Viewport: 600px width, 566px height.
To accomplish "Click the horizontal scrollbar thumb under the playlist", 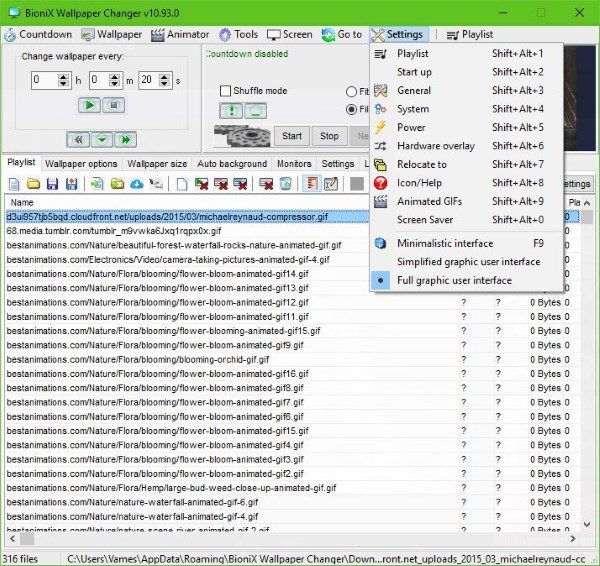I will (27, 539).
